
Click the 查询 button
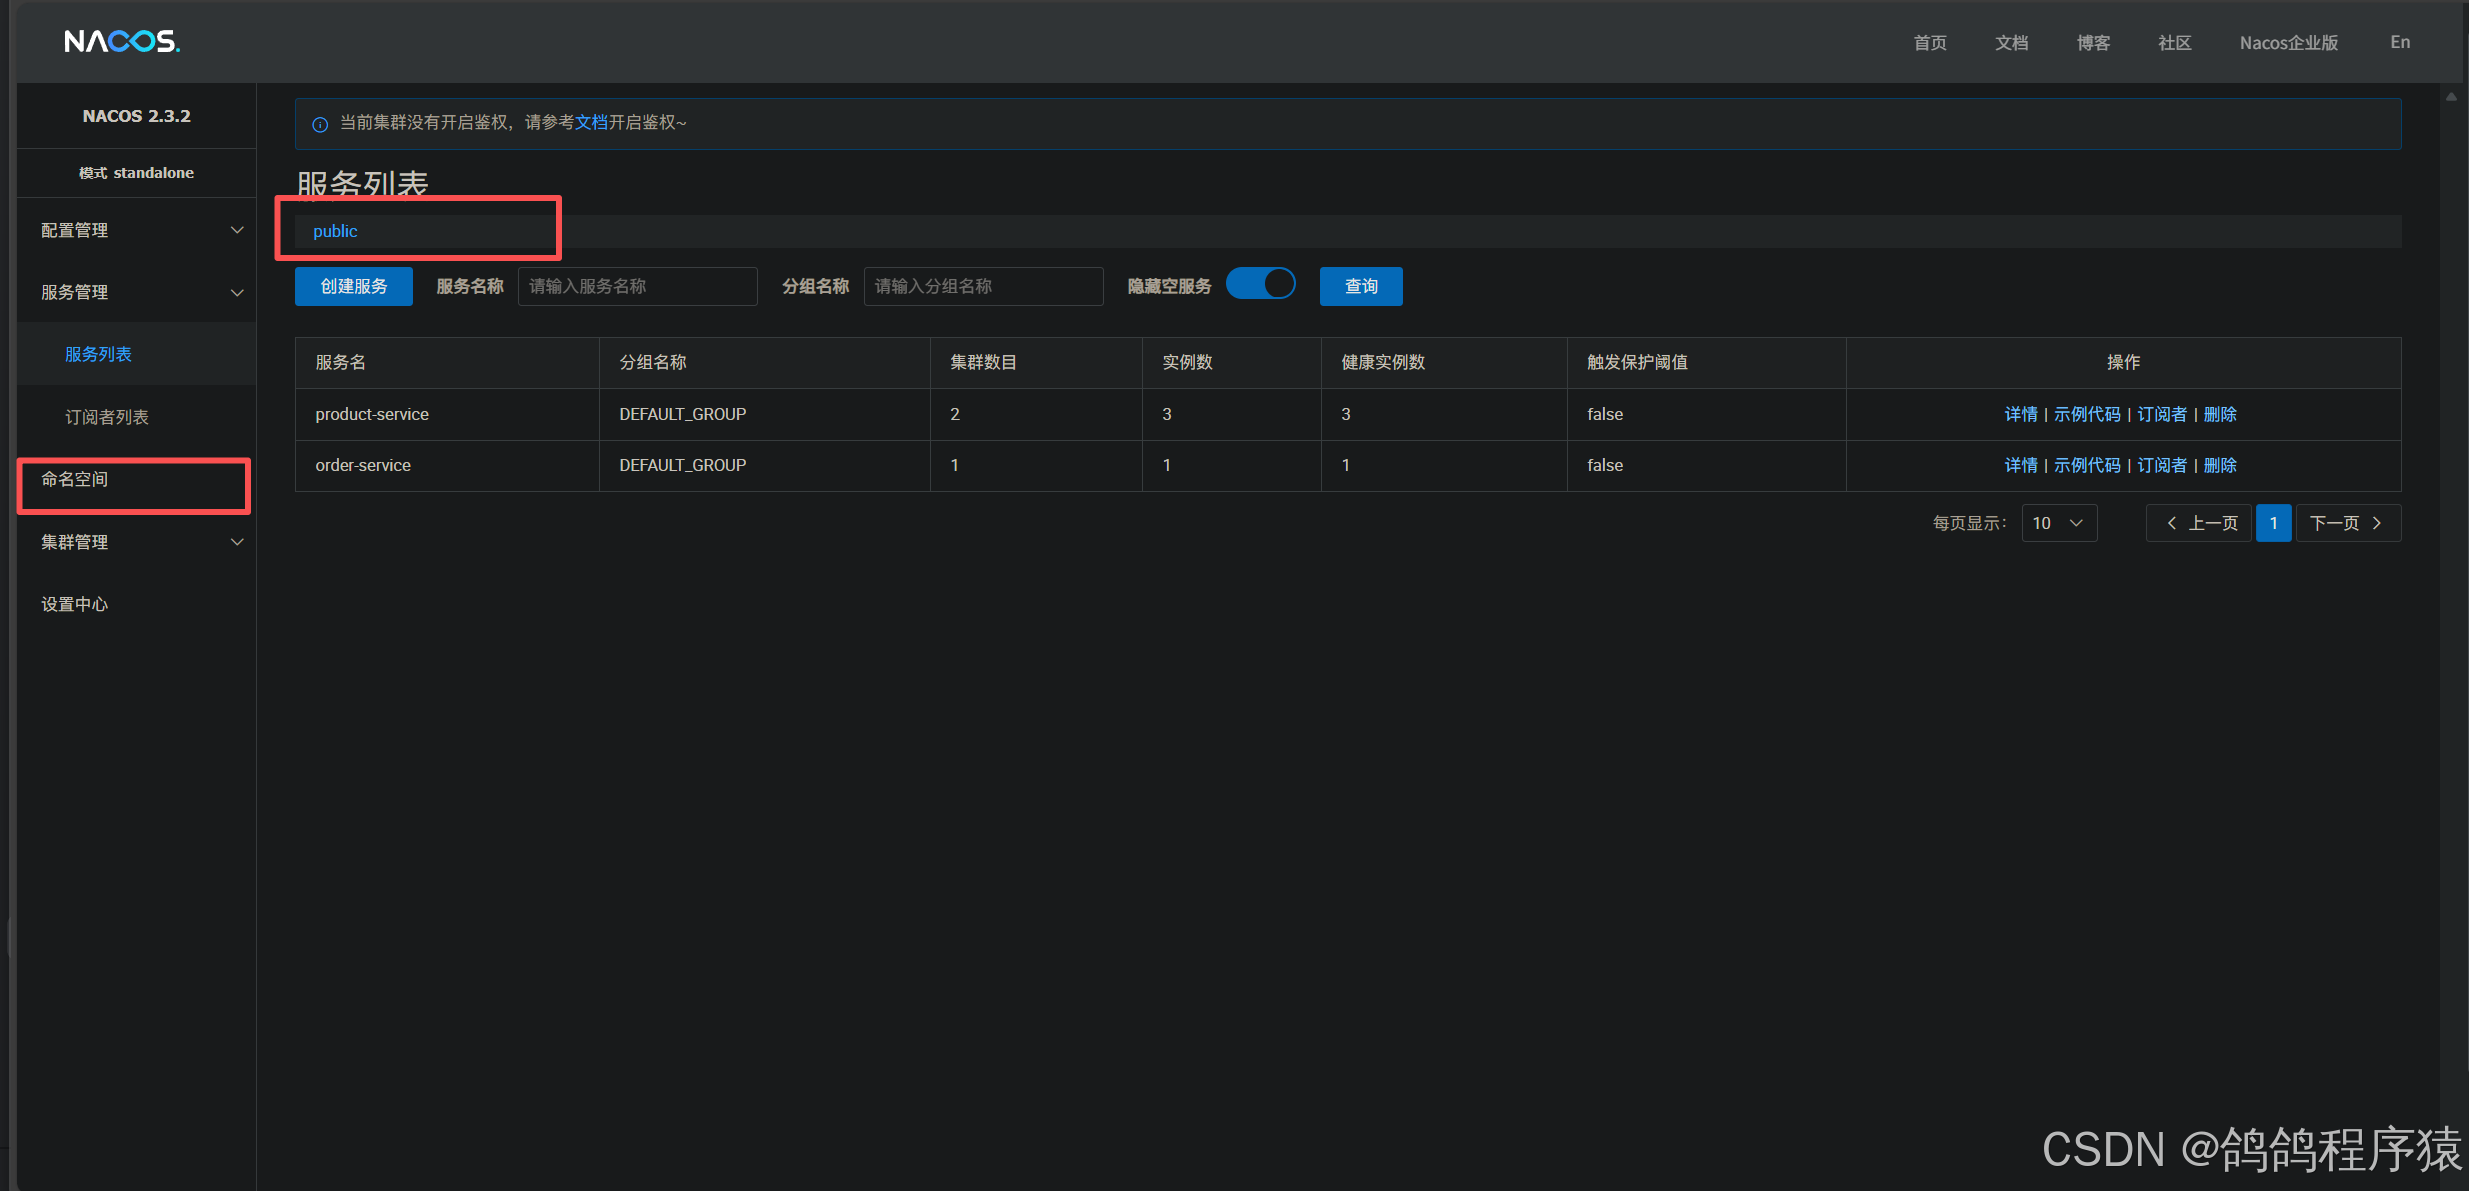point(1360,286)
